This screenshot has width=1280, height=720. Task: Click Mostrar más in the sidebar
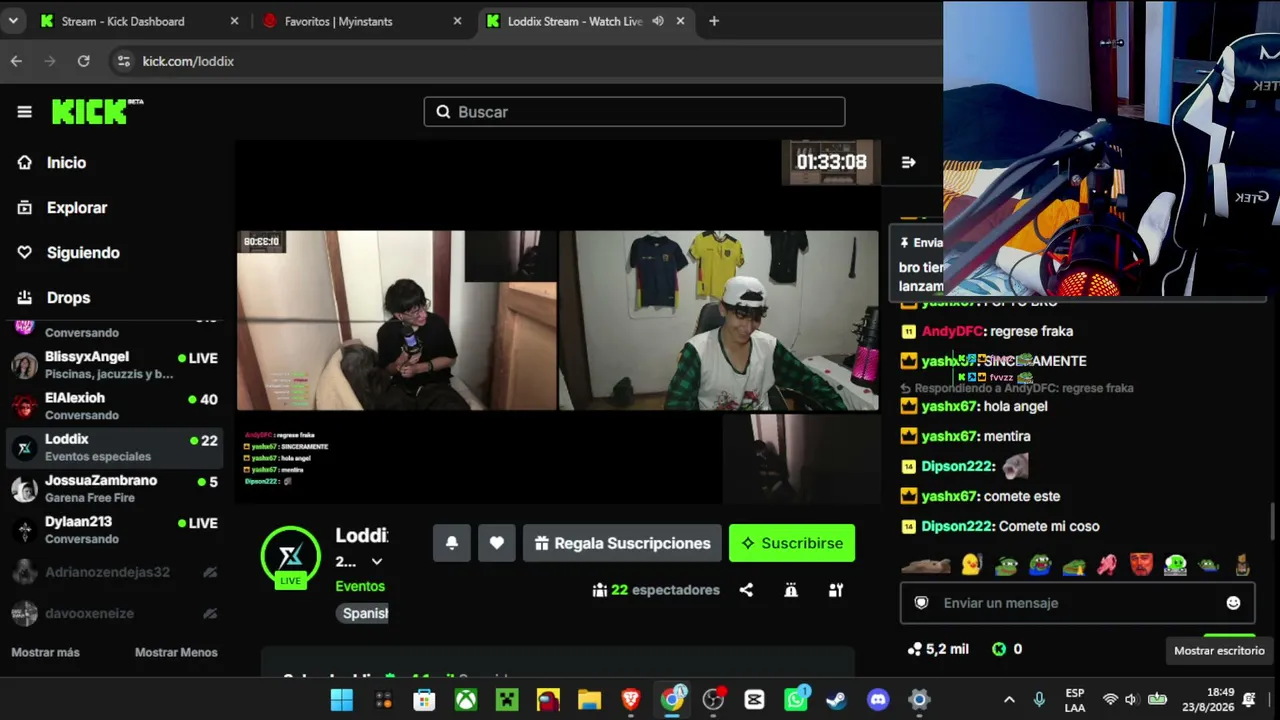pos(45,652)
